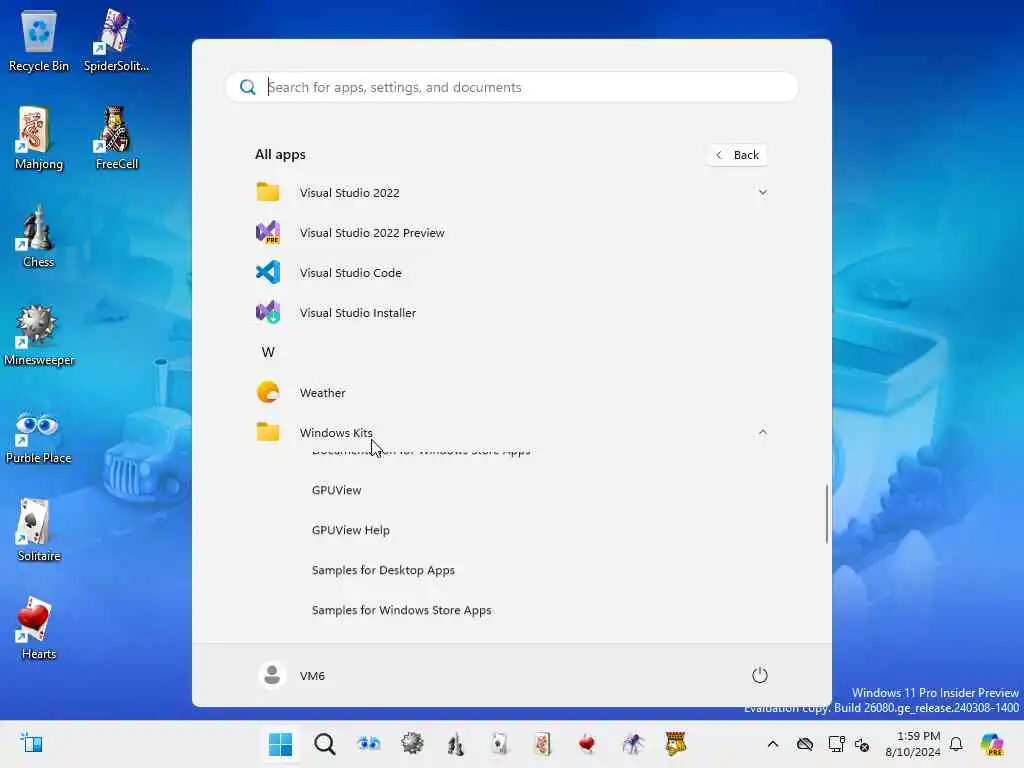Open Chess from the taskbar
The height and width of the screenshot is (768, 1024).
click(456, 744)
